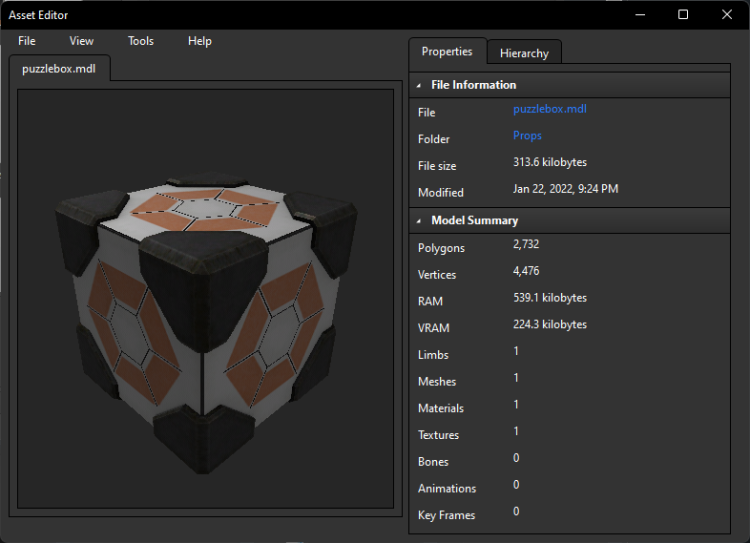Click the Limbs label
This screenshot has width=750, height=543.
tap(433, 355)
